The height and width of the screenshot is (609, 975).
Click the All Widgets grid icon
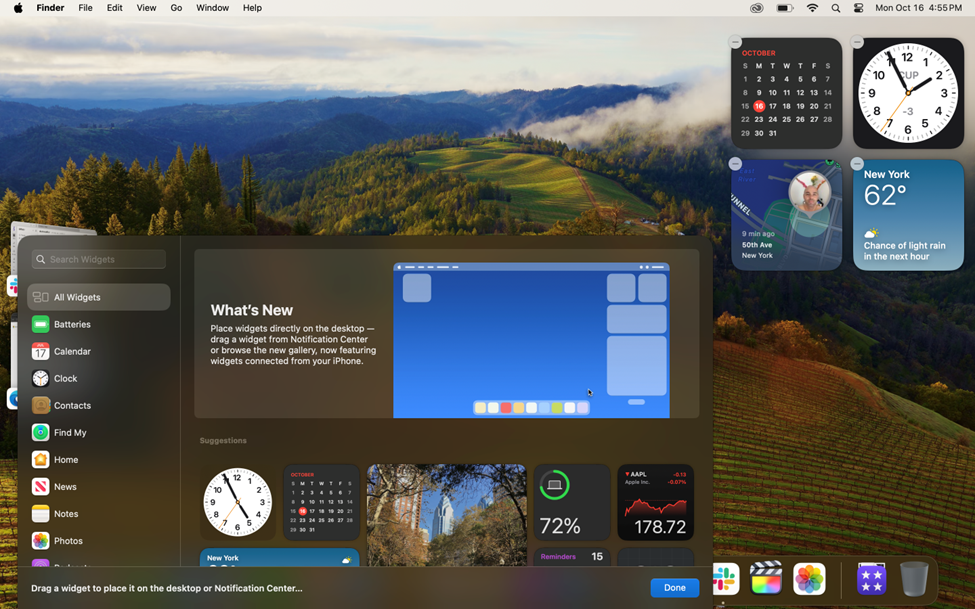point(40,297)
